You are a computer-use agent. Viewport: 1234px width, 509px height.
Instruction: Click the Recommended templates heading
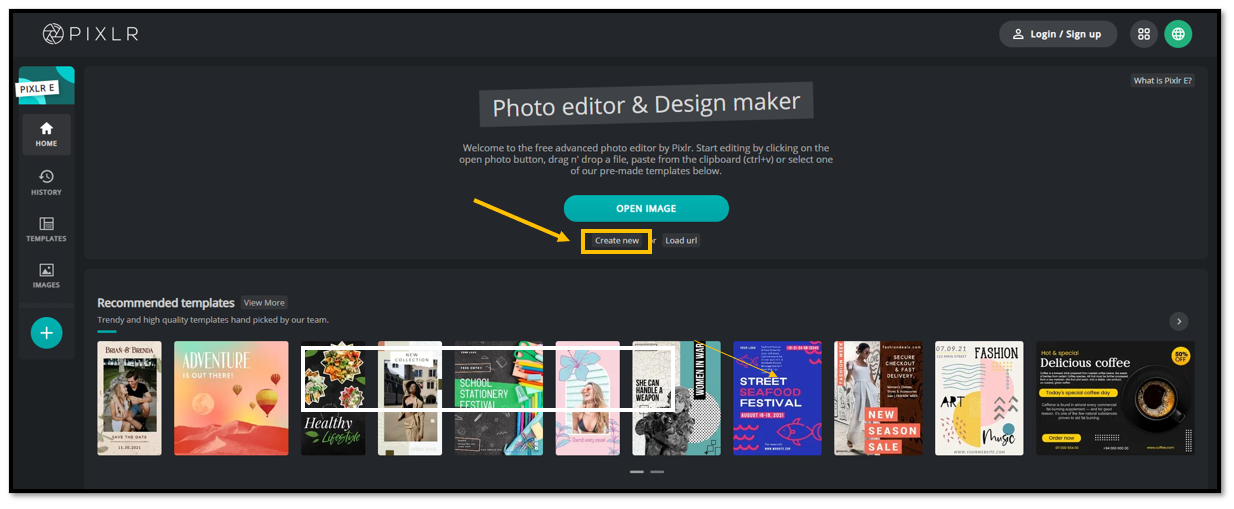click(166, 303)
